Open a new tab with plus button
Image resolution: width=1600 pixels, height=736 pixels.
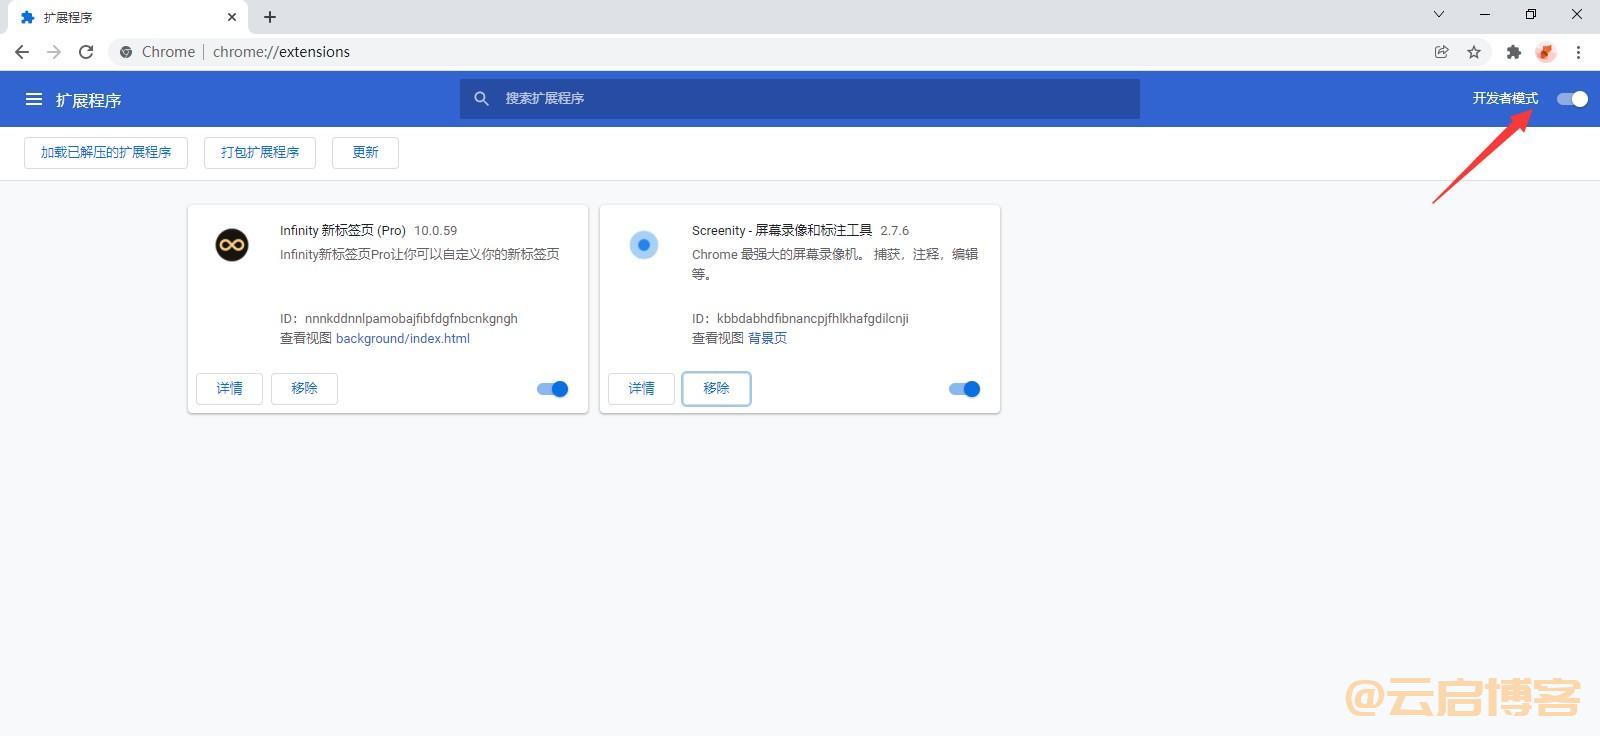coord(270,17)
